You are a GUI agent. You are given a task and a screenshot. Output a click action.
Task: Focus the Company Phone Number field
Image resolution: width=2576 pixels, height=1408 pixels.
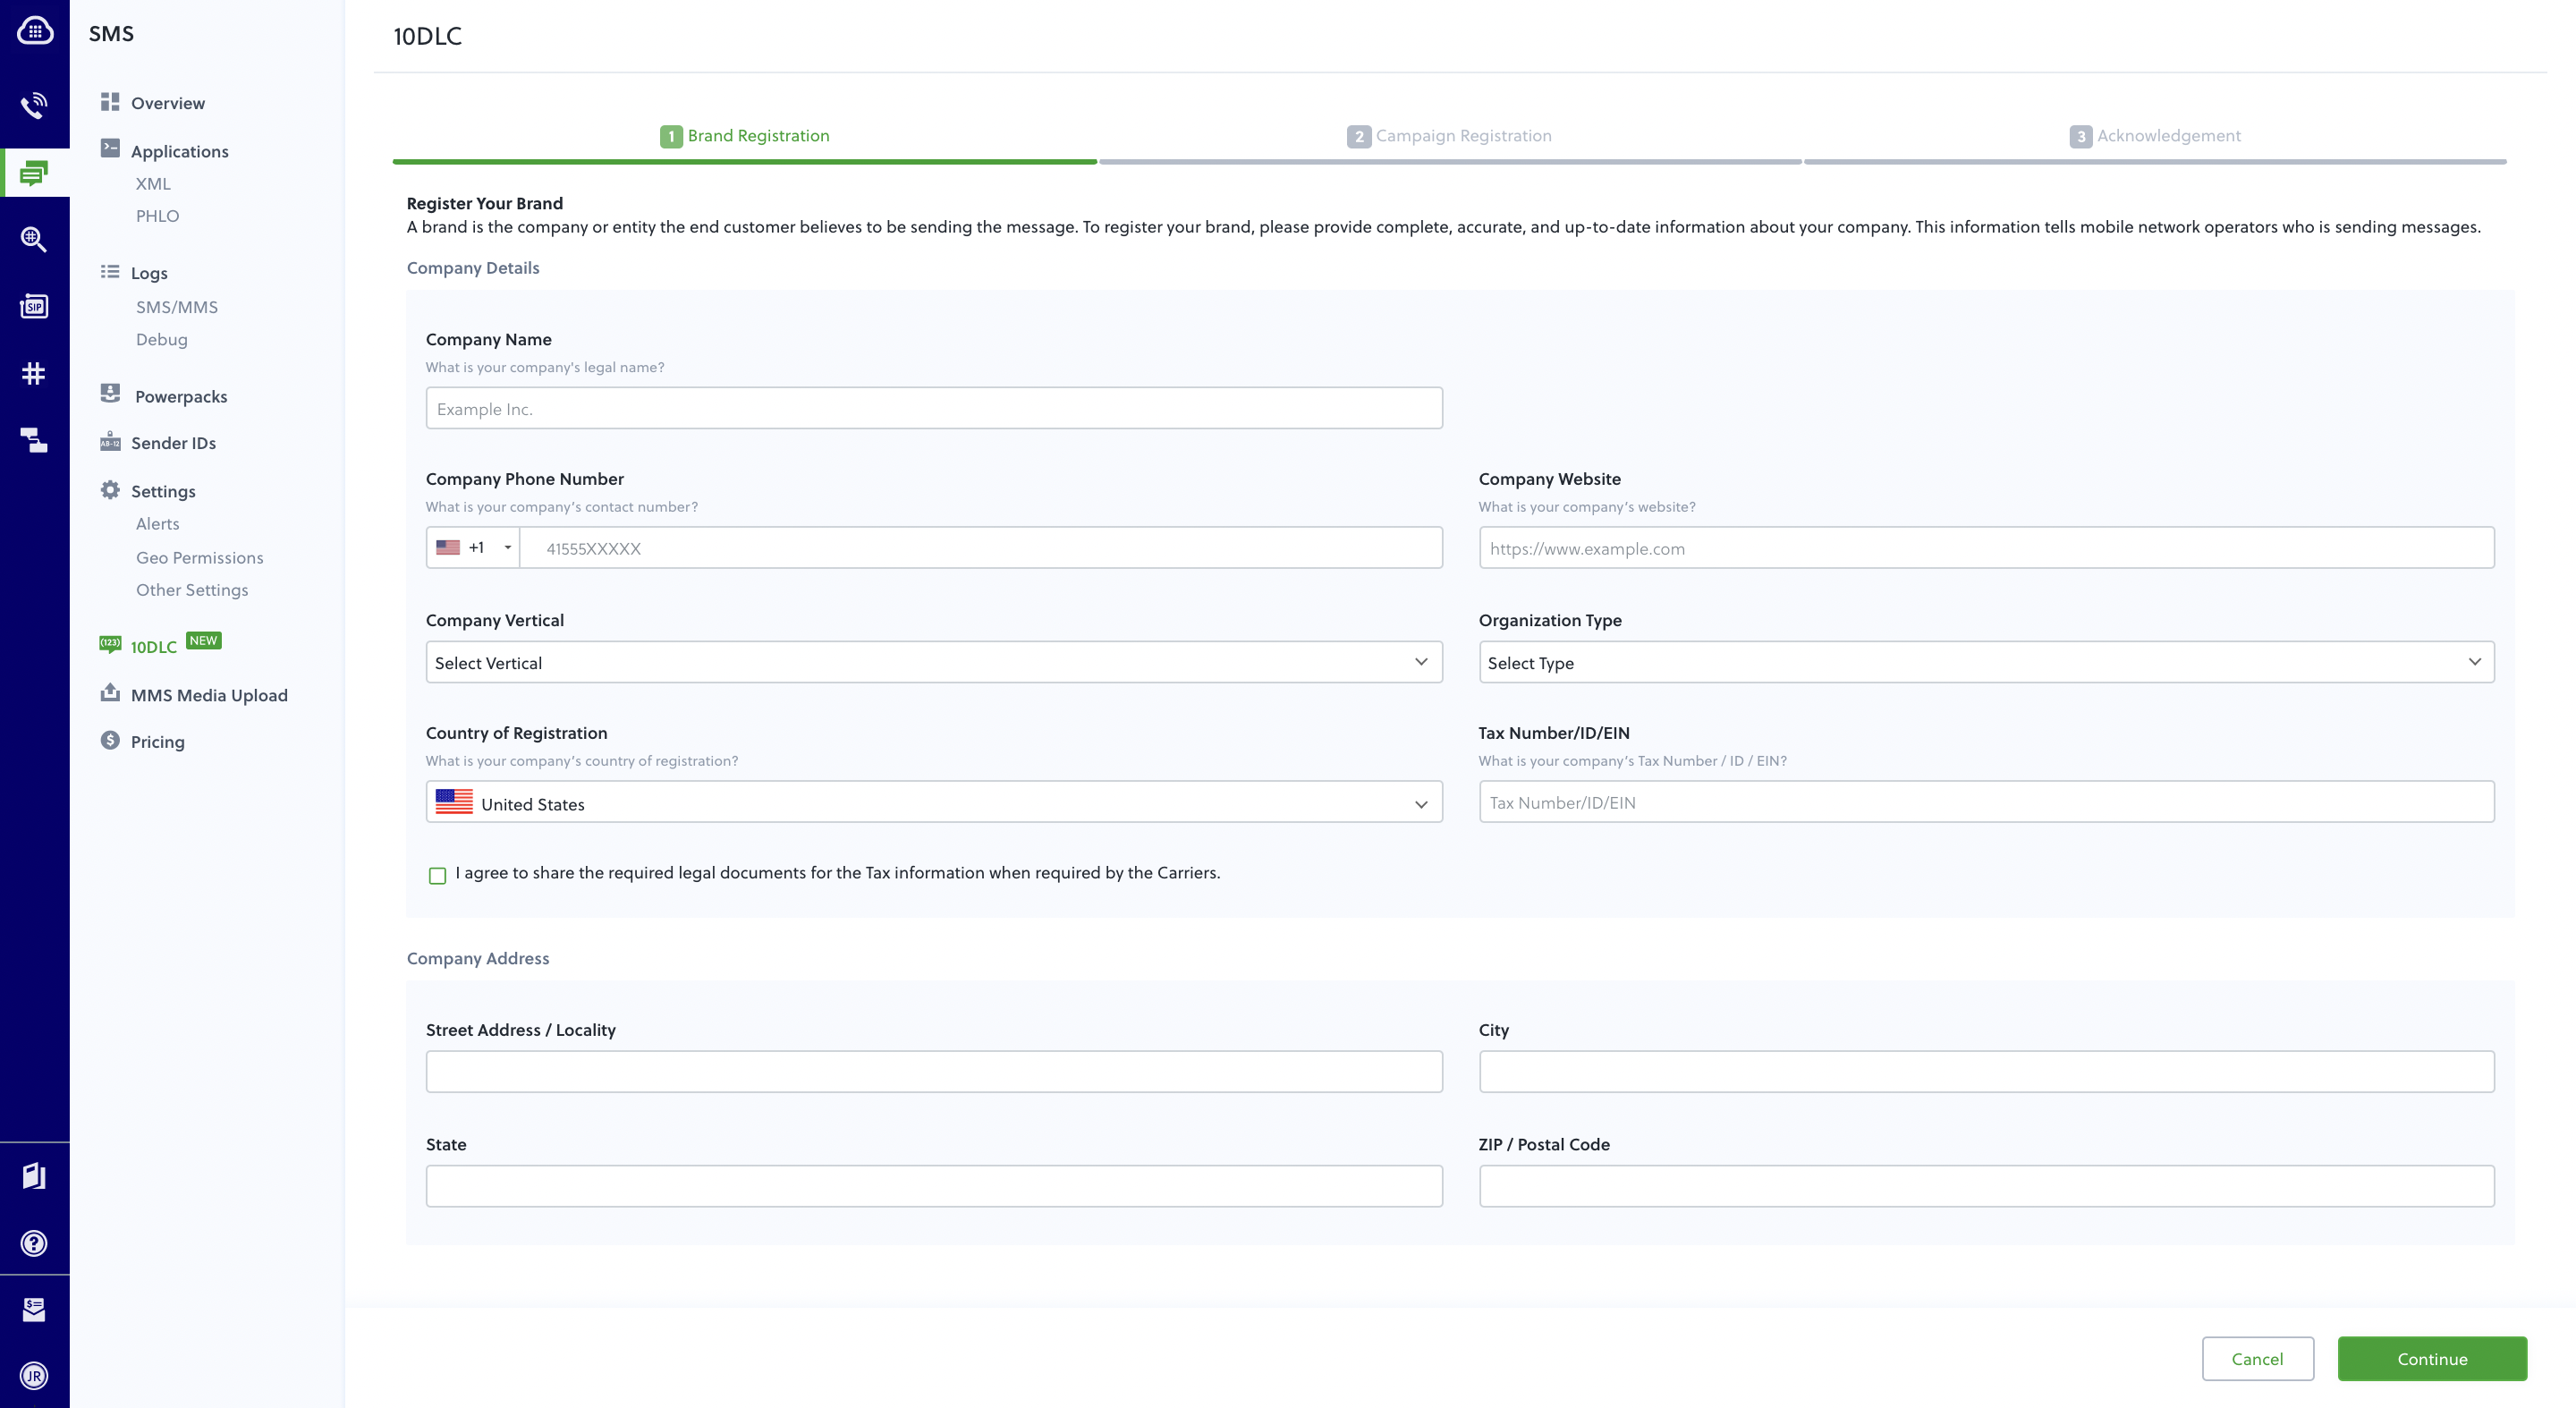click(980, 548)
